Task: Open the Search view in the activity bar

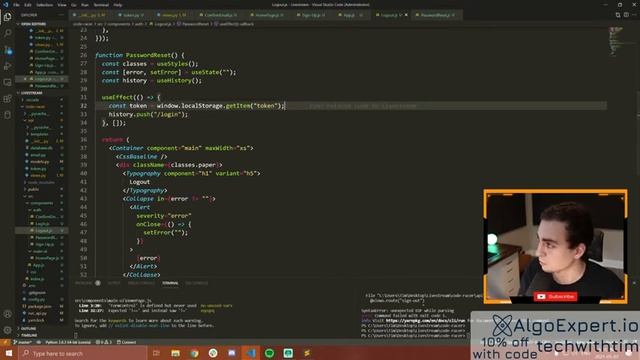Action: [x=8, y=33]
